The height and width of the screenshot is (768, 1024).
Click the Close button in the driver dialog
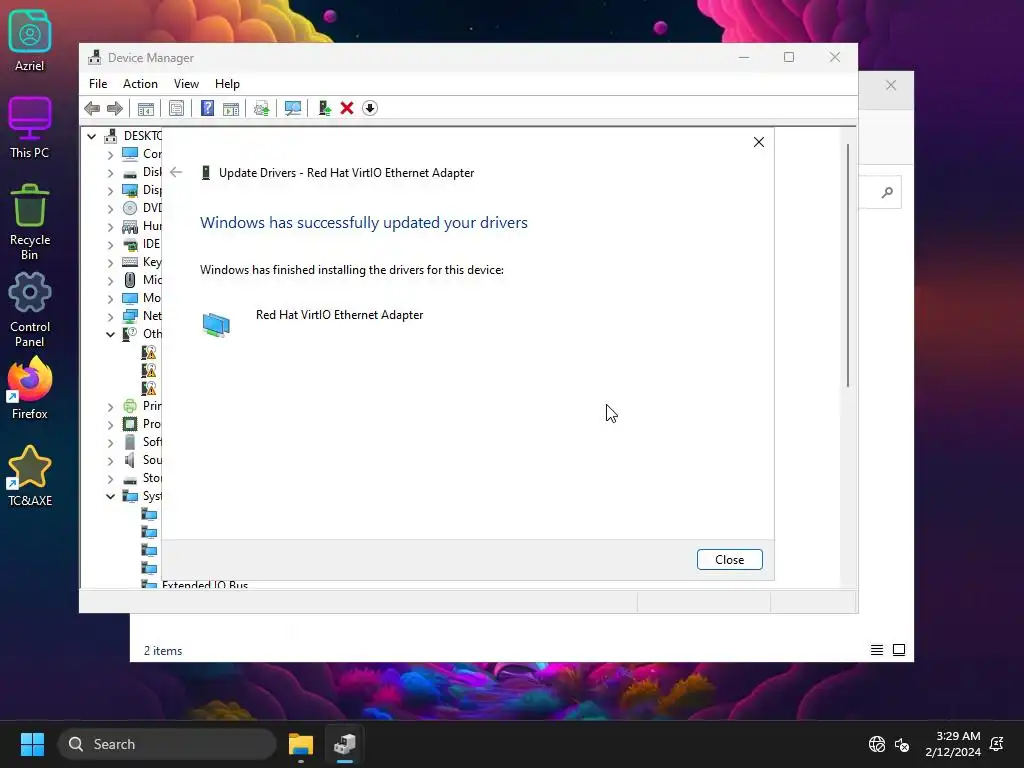point(729,560)
